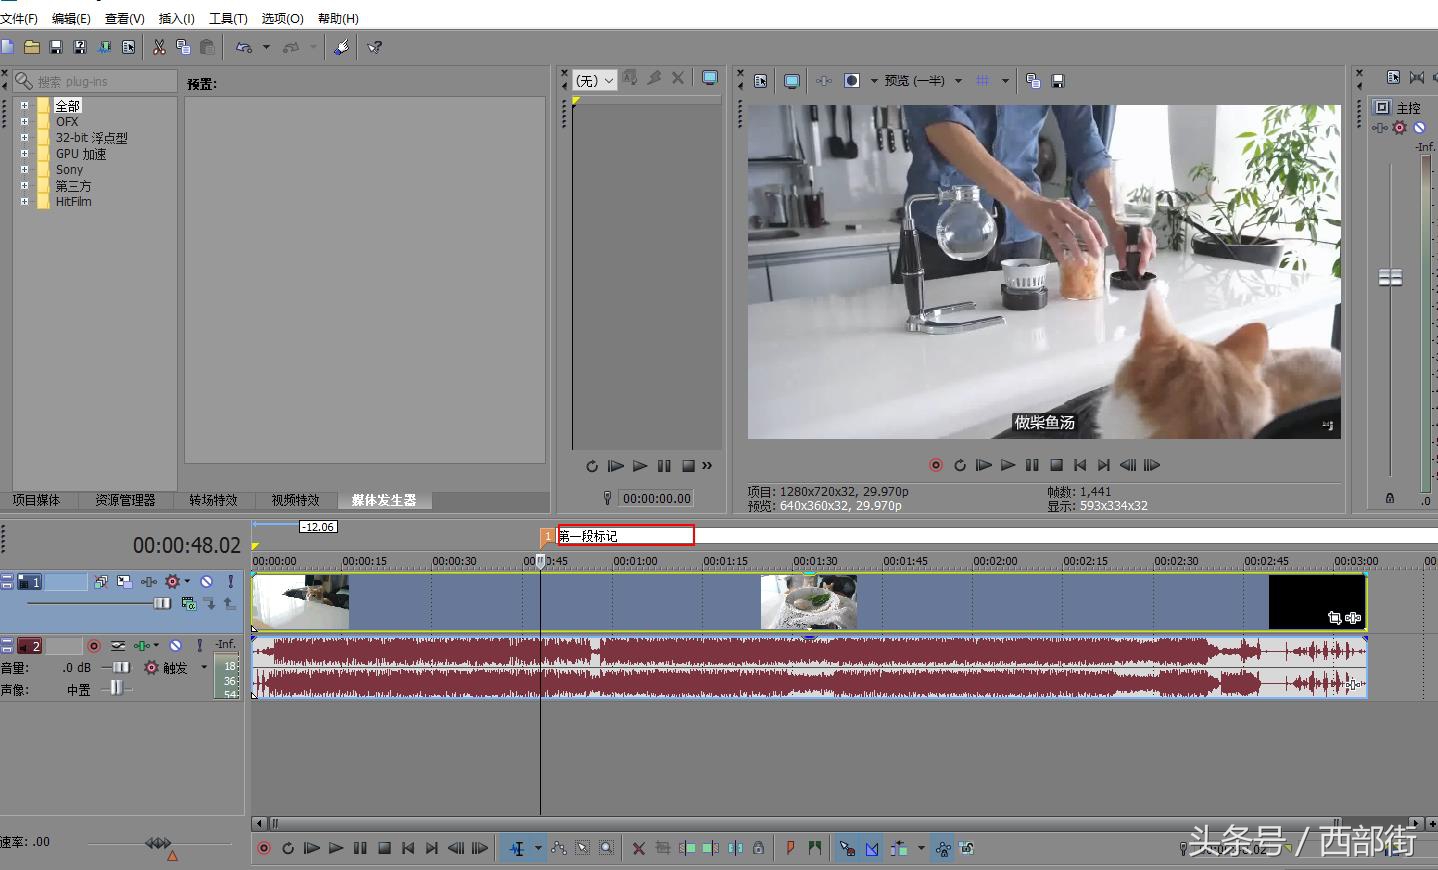Image resolution: width=1438 pixels, height=870 pixels.
Task: Select the zoom edit tool in bottom toolbar
Action: [606, 848]
